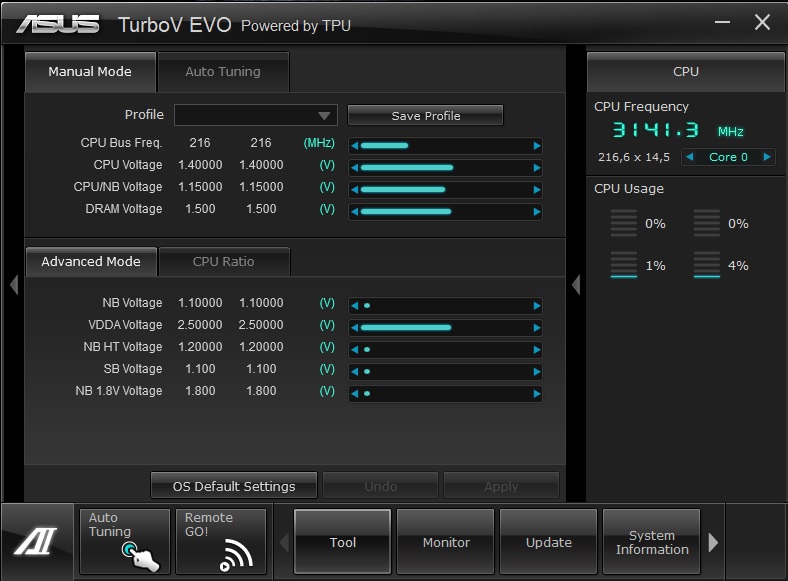
Task: Switch to Manual Mode tab
Action: [x=90, y=72]
